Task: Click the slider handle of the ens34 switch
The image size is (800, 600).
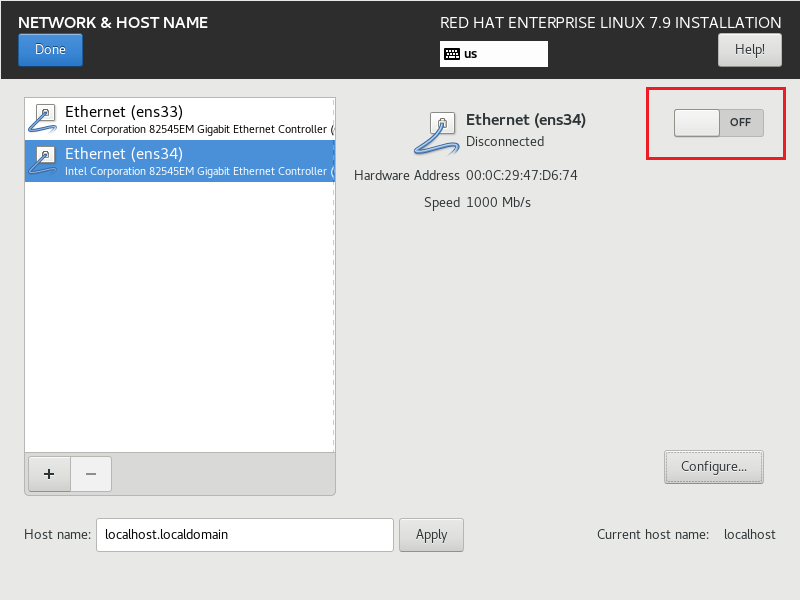Action: (x=696, y=122)
